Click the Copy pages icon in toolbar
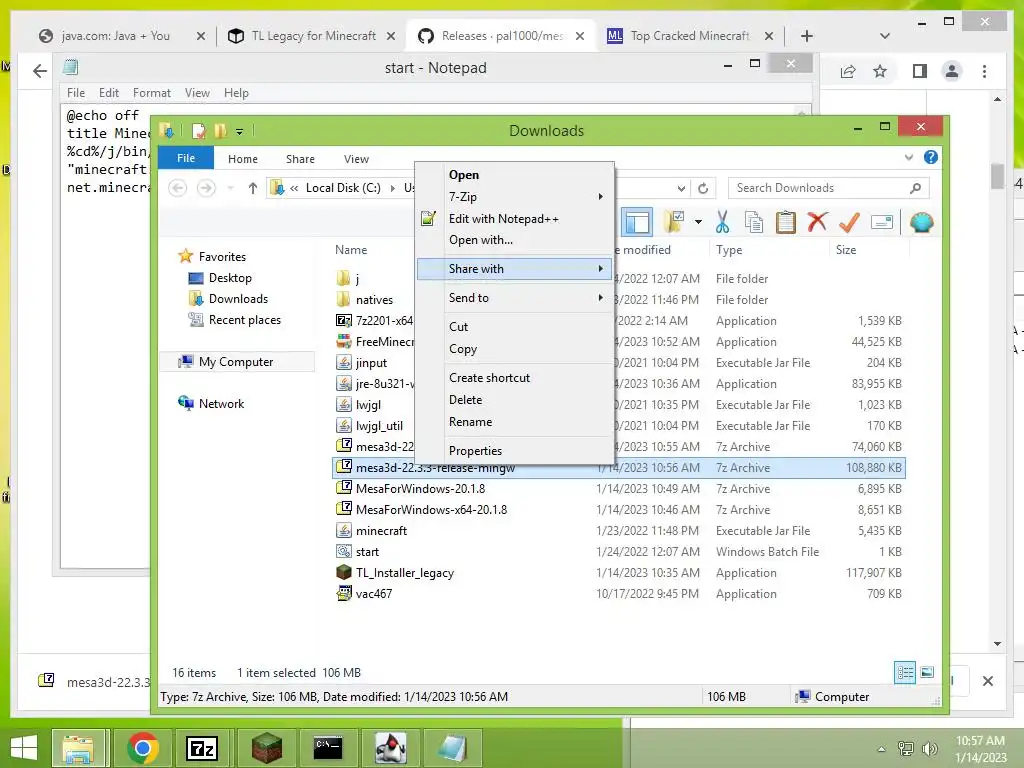Image resolution: width=1024 pixels, height=768 pixels. pyautogui.click(x=754, y=222)
